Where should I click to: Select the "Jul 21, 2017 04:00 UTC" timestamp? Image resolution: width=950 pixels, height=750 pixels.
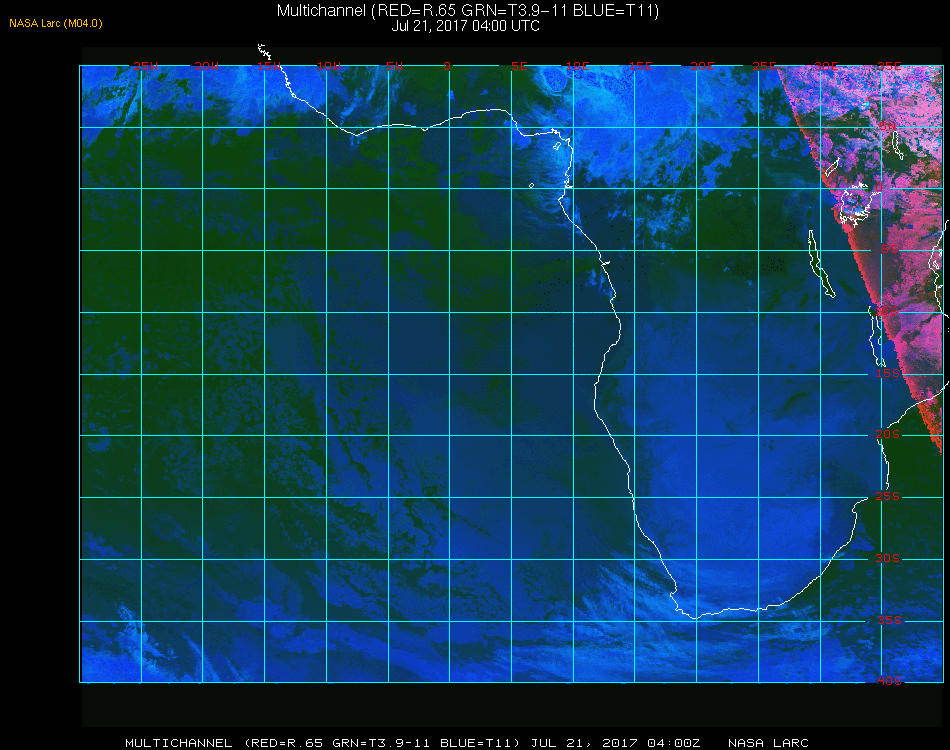(x=465, y=26)
